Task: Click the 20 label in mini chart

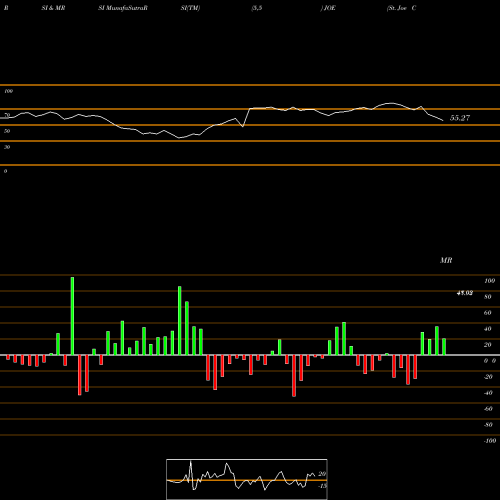Action: coord(322,474)
